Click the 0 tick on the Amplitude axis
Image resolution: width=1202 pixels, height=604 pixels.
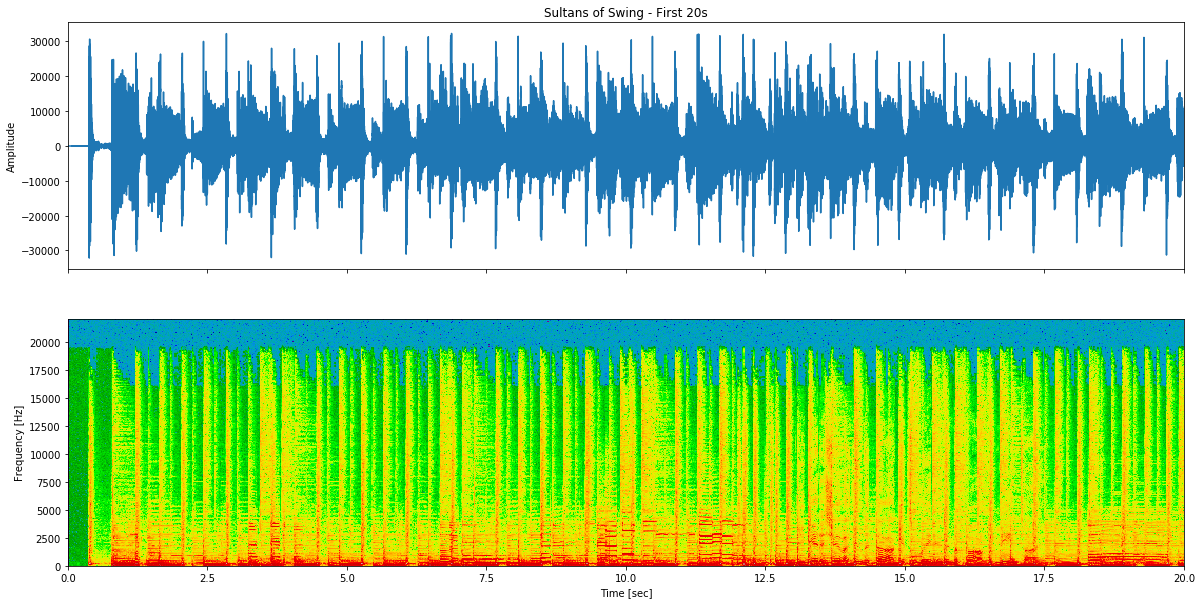tap(58, 147)
